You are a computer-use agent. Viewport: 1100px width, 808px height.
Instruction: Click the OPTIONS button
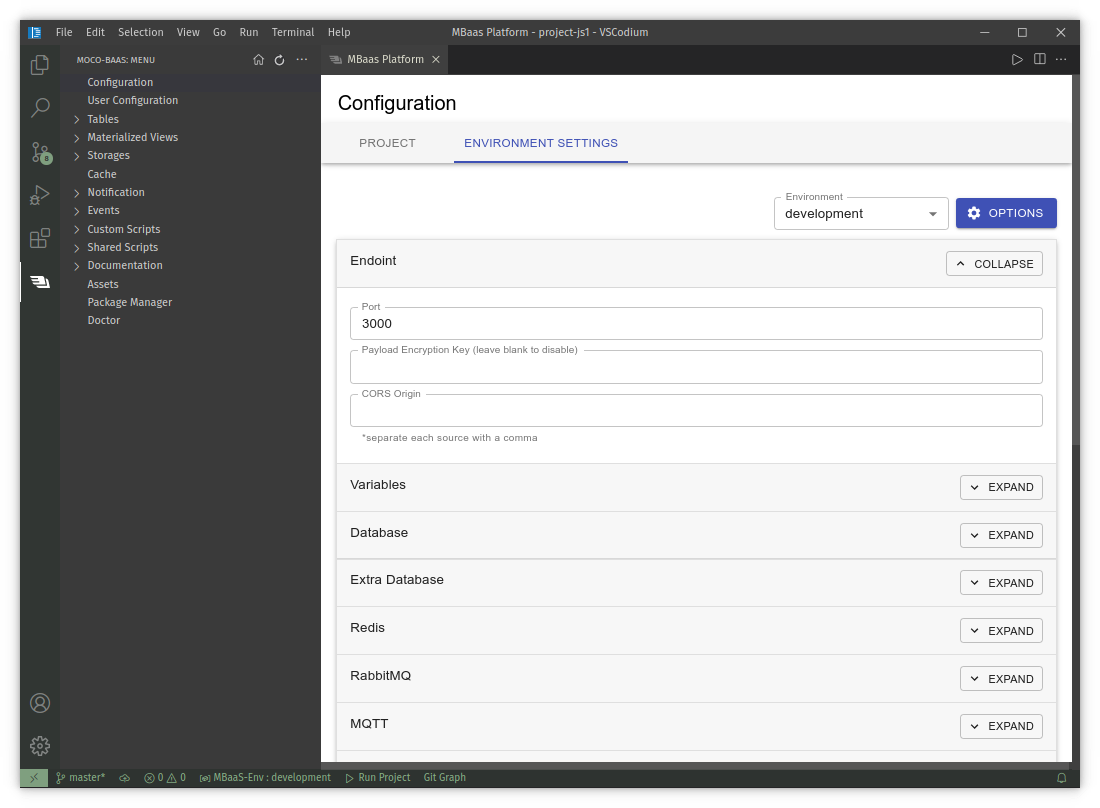coord(1005,213)
